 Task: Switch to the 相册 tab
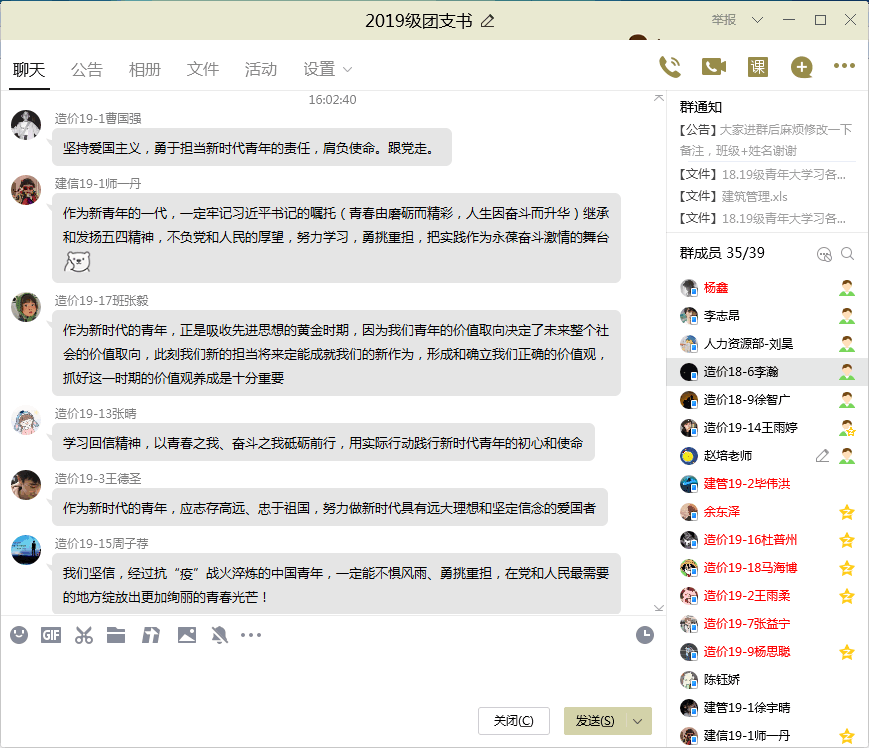pyautogui.click(x=145, y=70)
